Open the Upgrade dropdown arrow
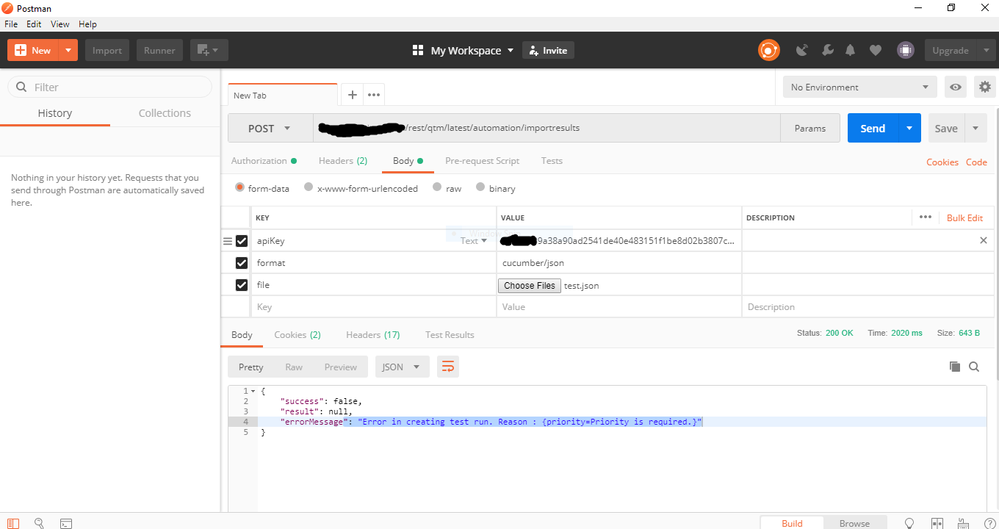 pyautogui.click(x=985, y=50)
